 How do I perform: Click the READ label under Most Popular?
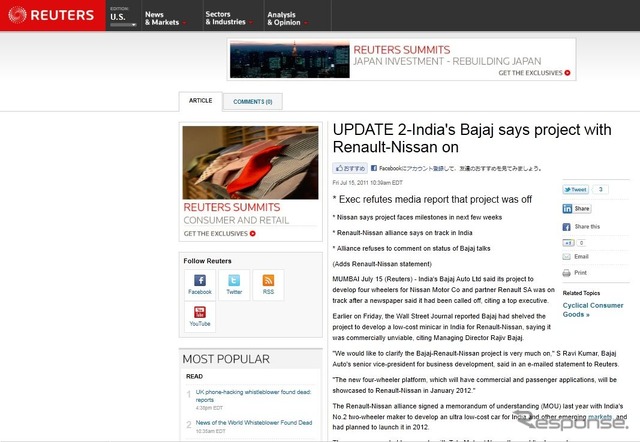194,376
